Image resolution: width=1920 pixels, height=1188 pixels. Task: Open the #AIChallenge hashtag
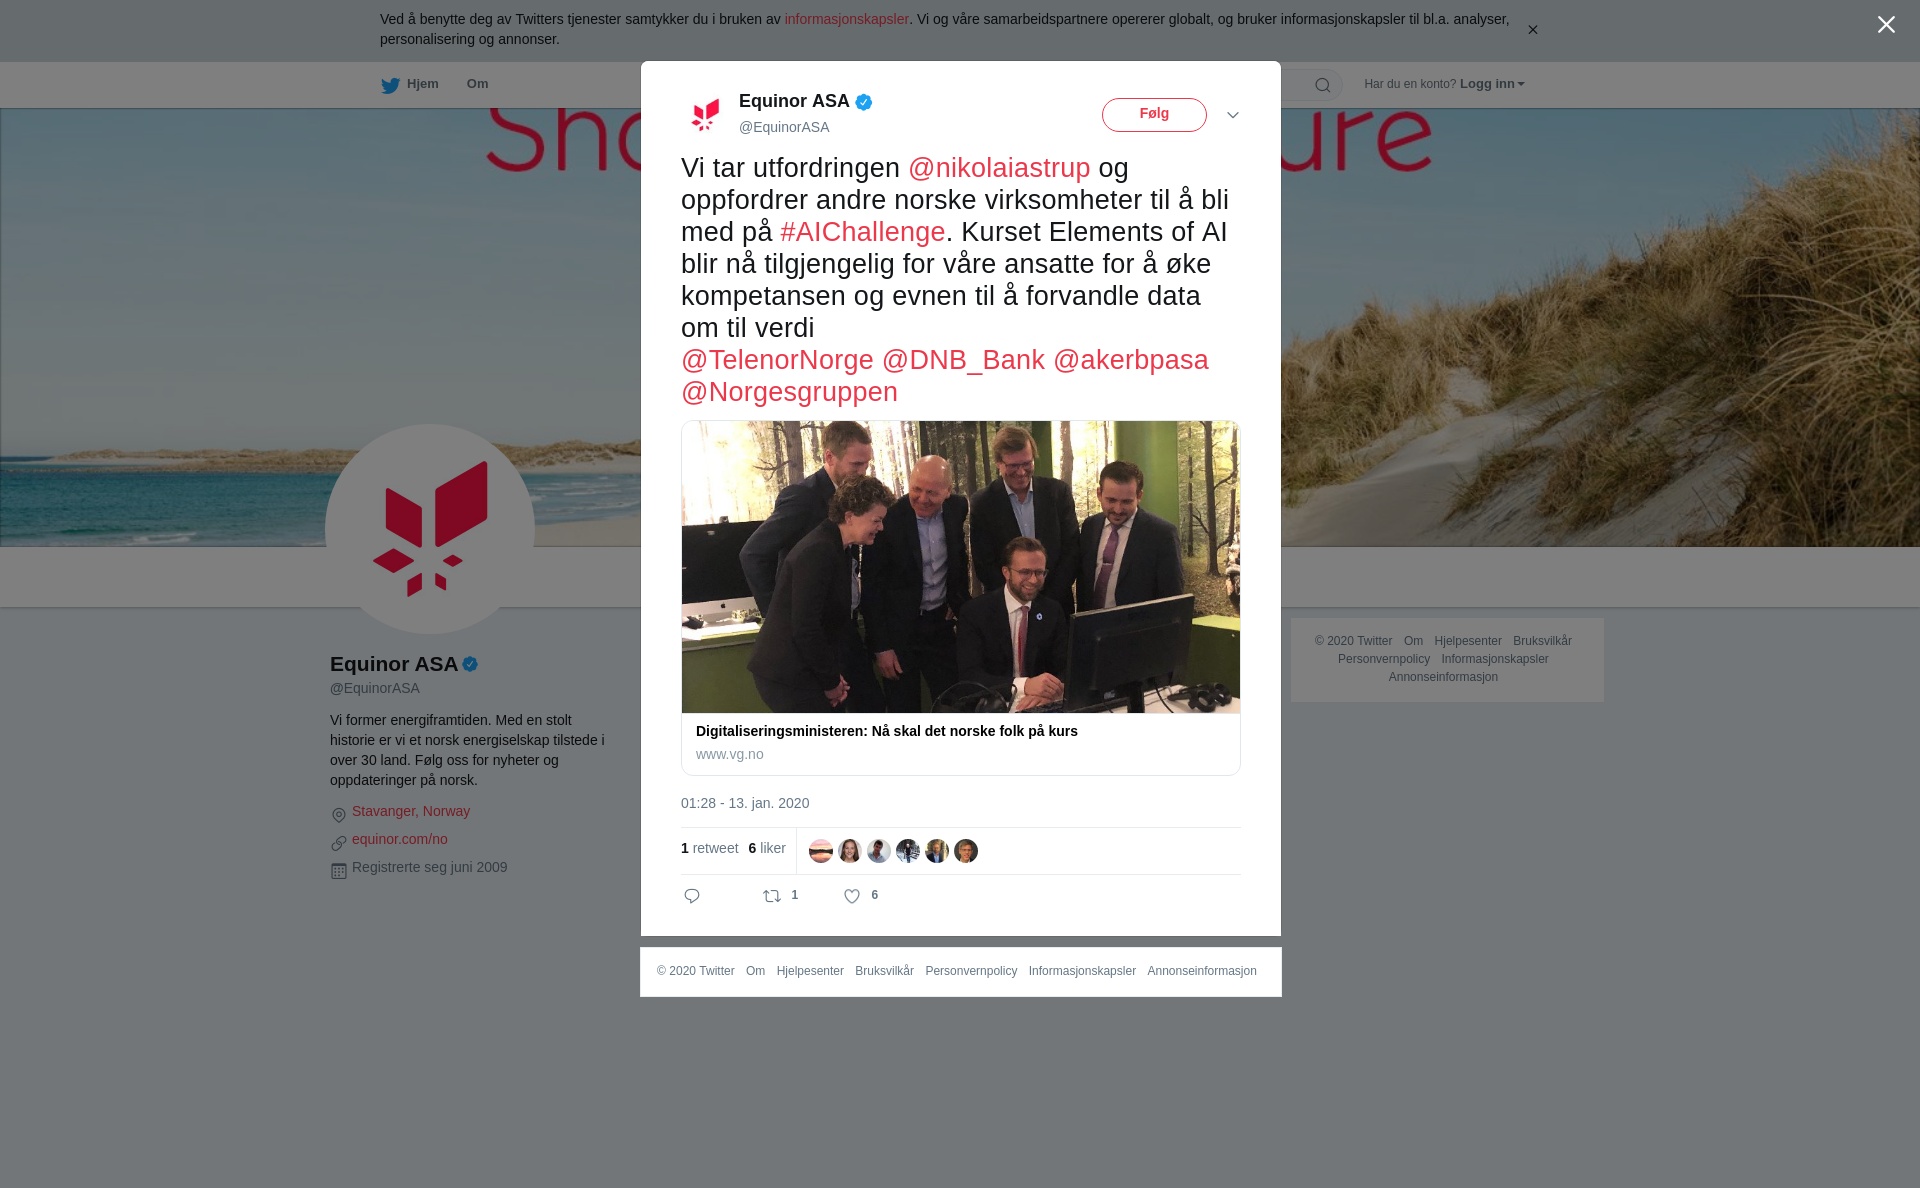(x=863, y=232)
